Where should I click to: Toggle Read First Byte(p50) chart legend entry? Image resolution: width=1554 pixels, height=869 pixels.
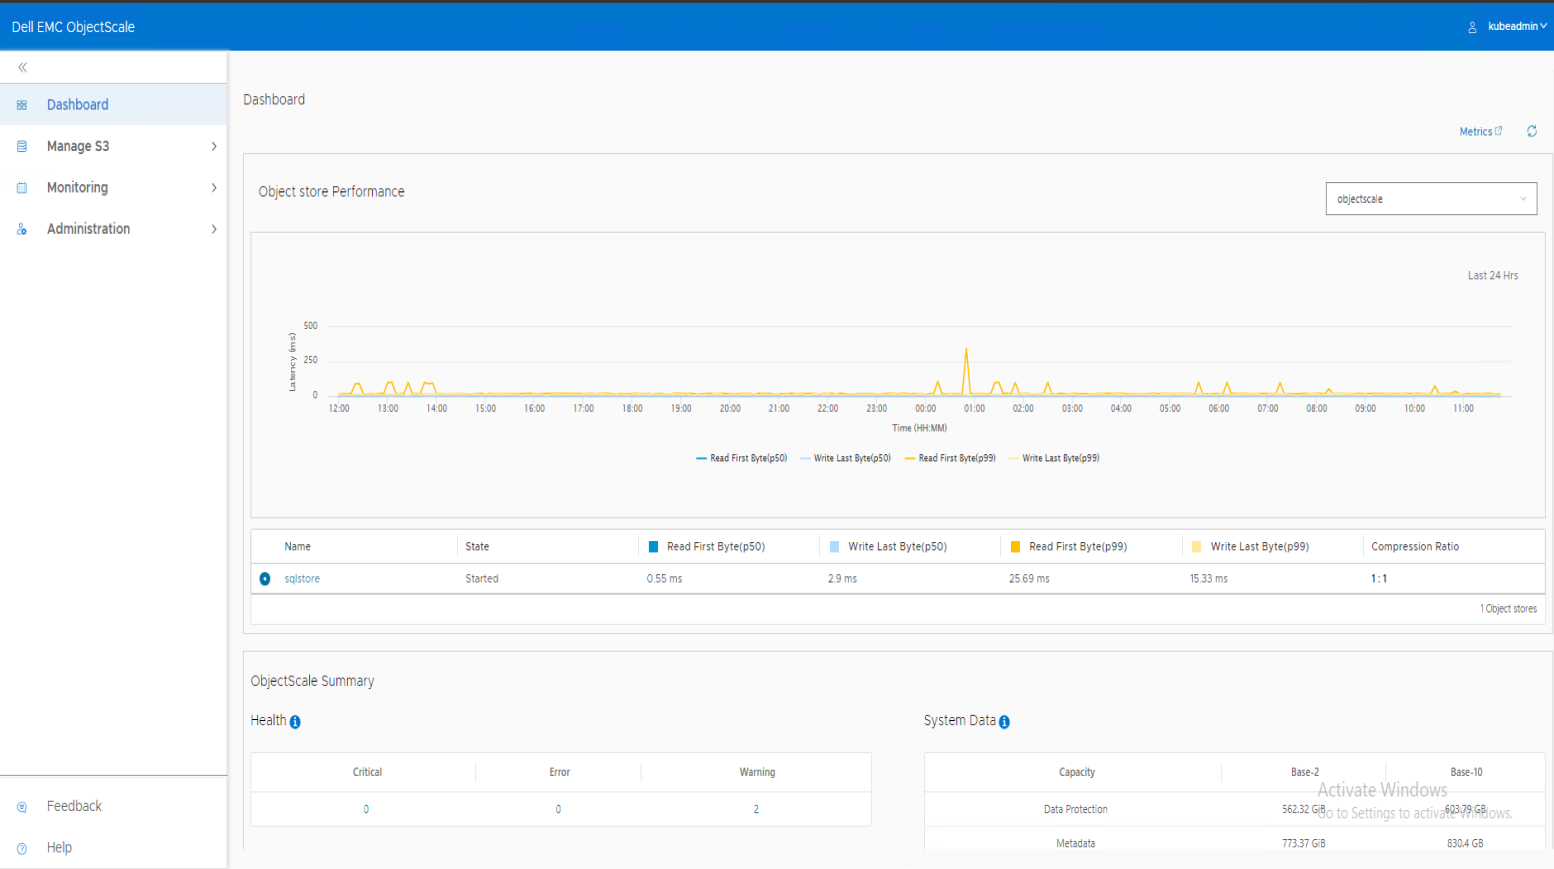coord(741,458)
